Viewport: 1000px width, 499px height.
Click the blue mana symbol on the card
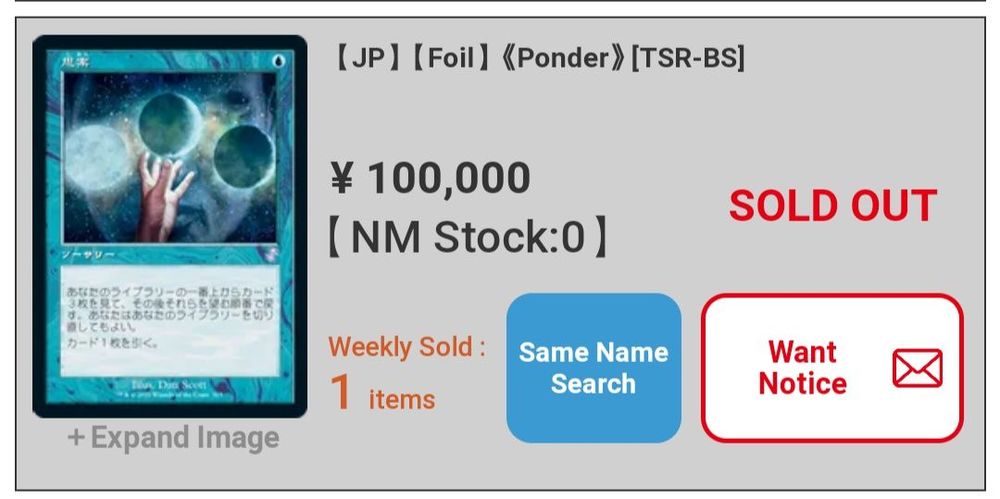click(x=278, y=62)
